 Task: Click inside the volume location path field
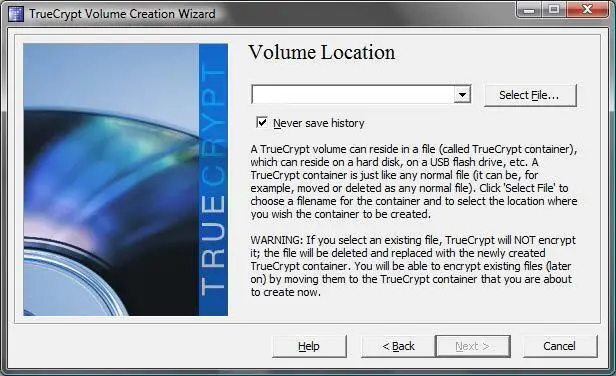(353, 95)
